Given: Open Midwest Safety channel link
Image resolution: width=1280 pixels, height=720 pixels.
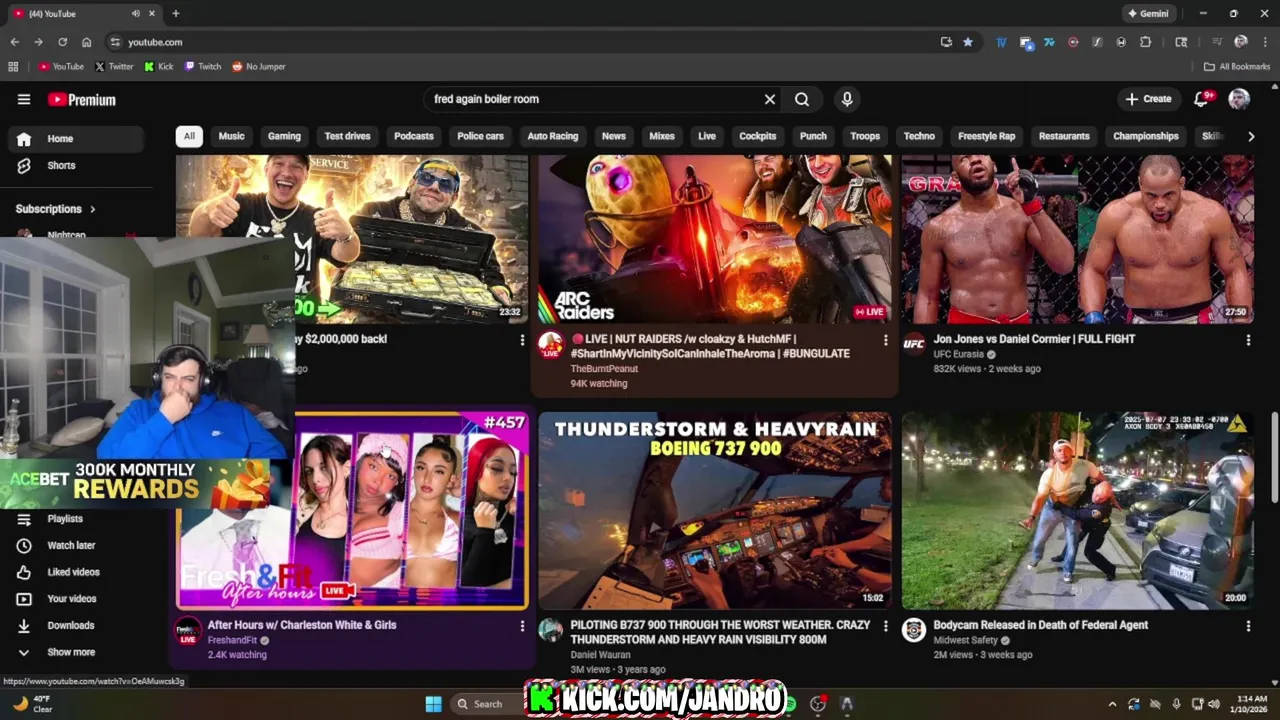Looking at the screenshot, I should pyautogui.click(x=965, y=640).
